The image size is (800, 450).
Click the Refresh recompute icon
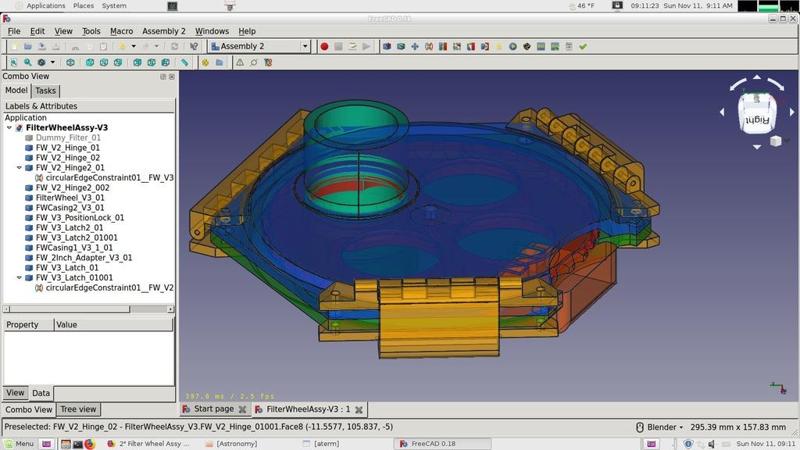[x=174, y=46]
